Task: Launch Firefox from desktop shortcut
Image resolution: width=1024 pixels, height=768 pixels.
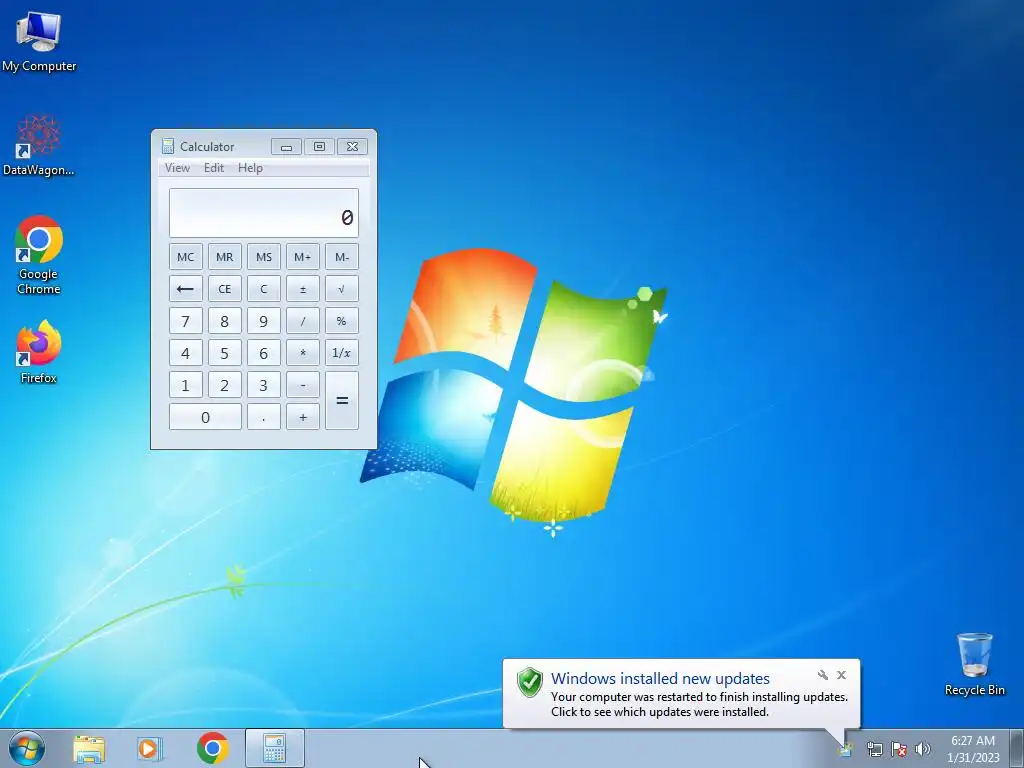Action: (39, 351)
